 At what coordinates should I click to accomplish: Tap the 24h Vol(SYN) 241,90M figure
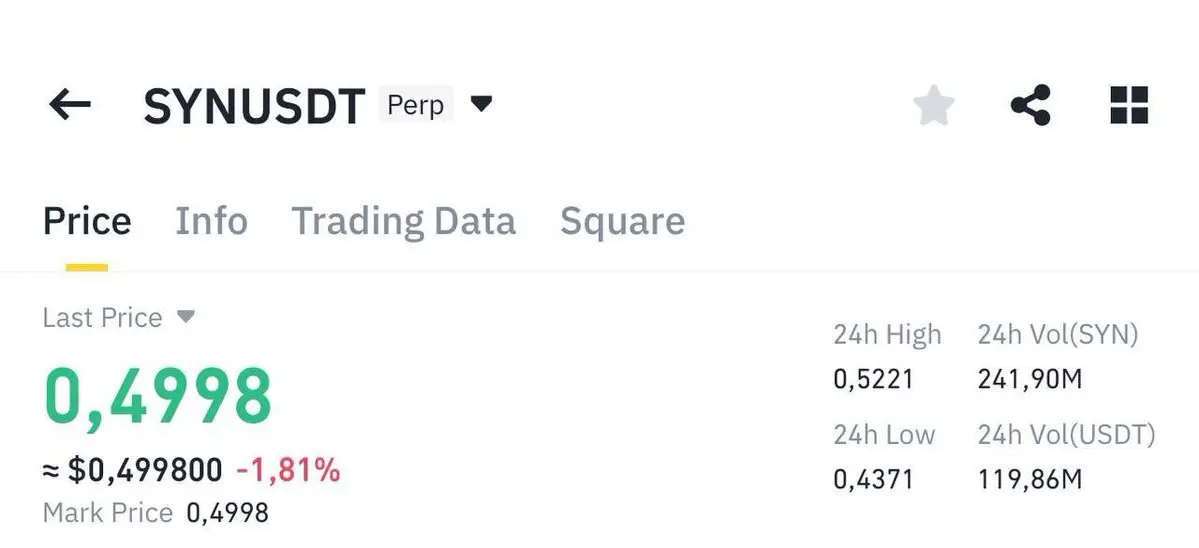pyautogui.click(x=1030, y=379)
